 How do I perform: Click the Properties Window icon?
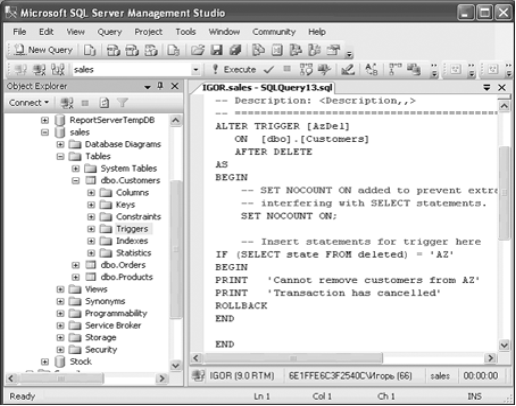(x=333, y=50)
